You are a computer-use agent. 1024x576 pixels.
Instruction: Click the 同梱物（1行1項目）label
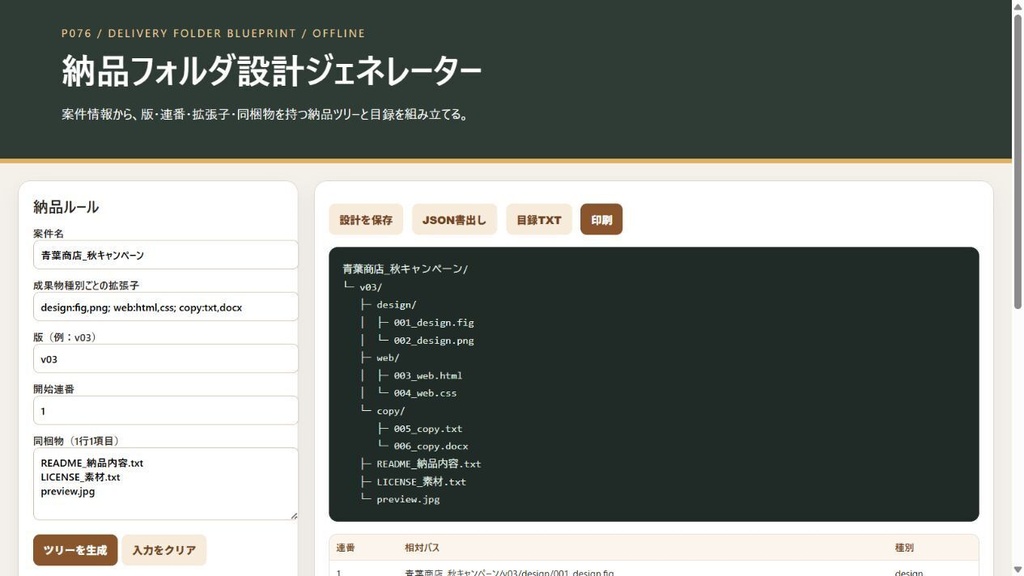(x=77, y=441)
